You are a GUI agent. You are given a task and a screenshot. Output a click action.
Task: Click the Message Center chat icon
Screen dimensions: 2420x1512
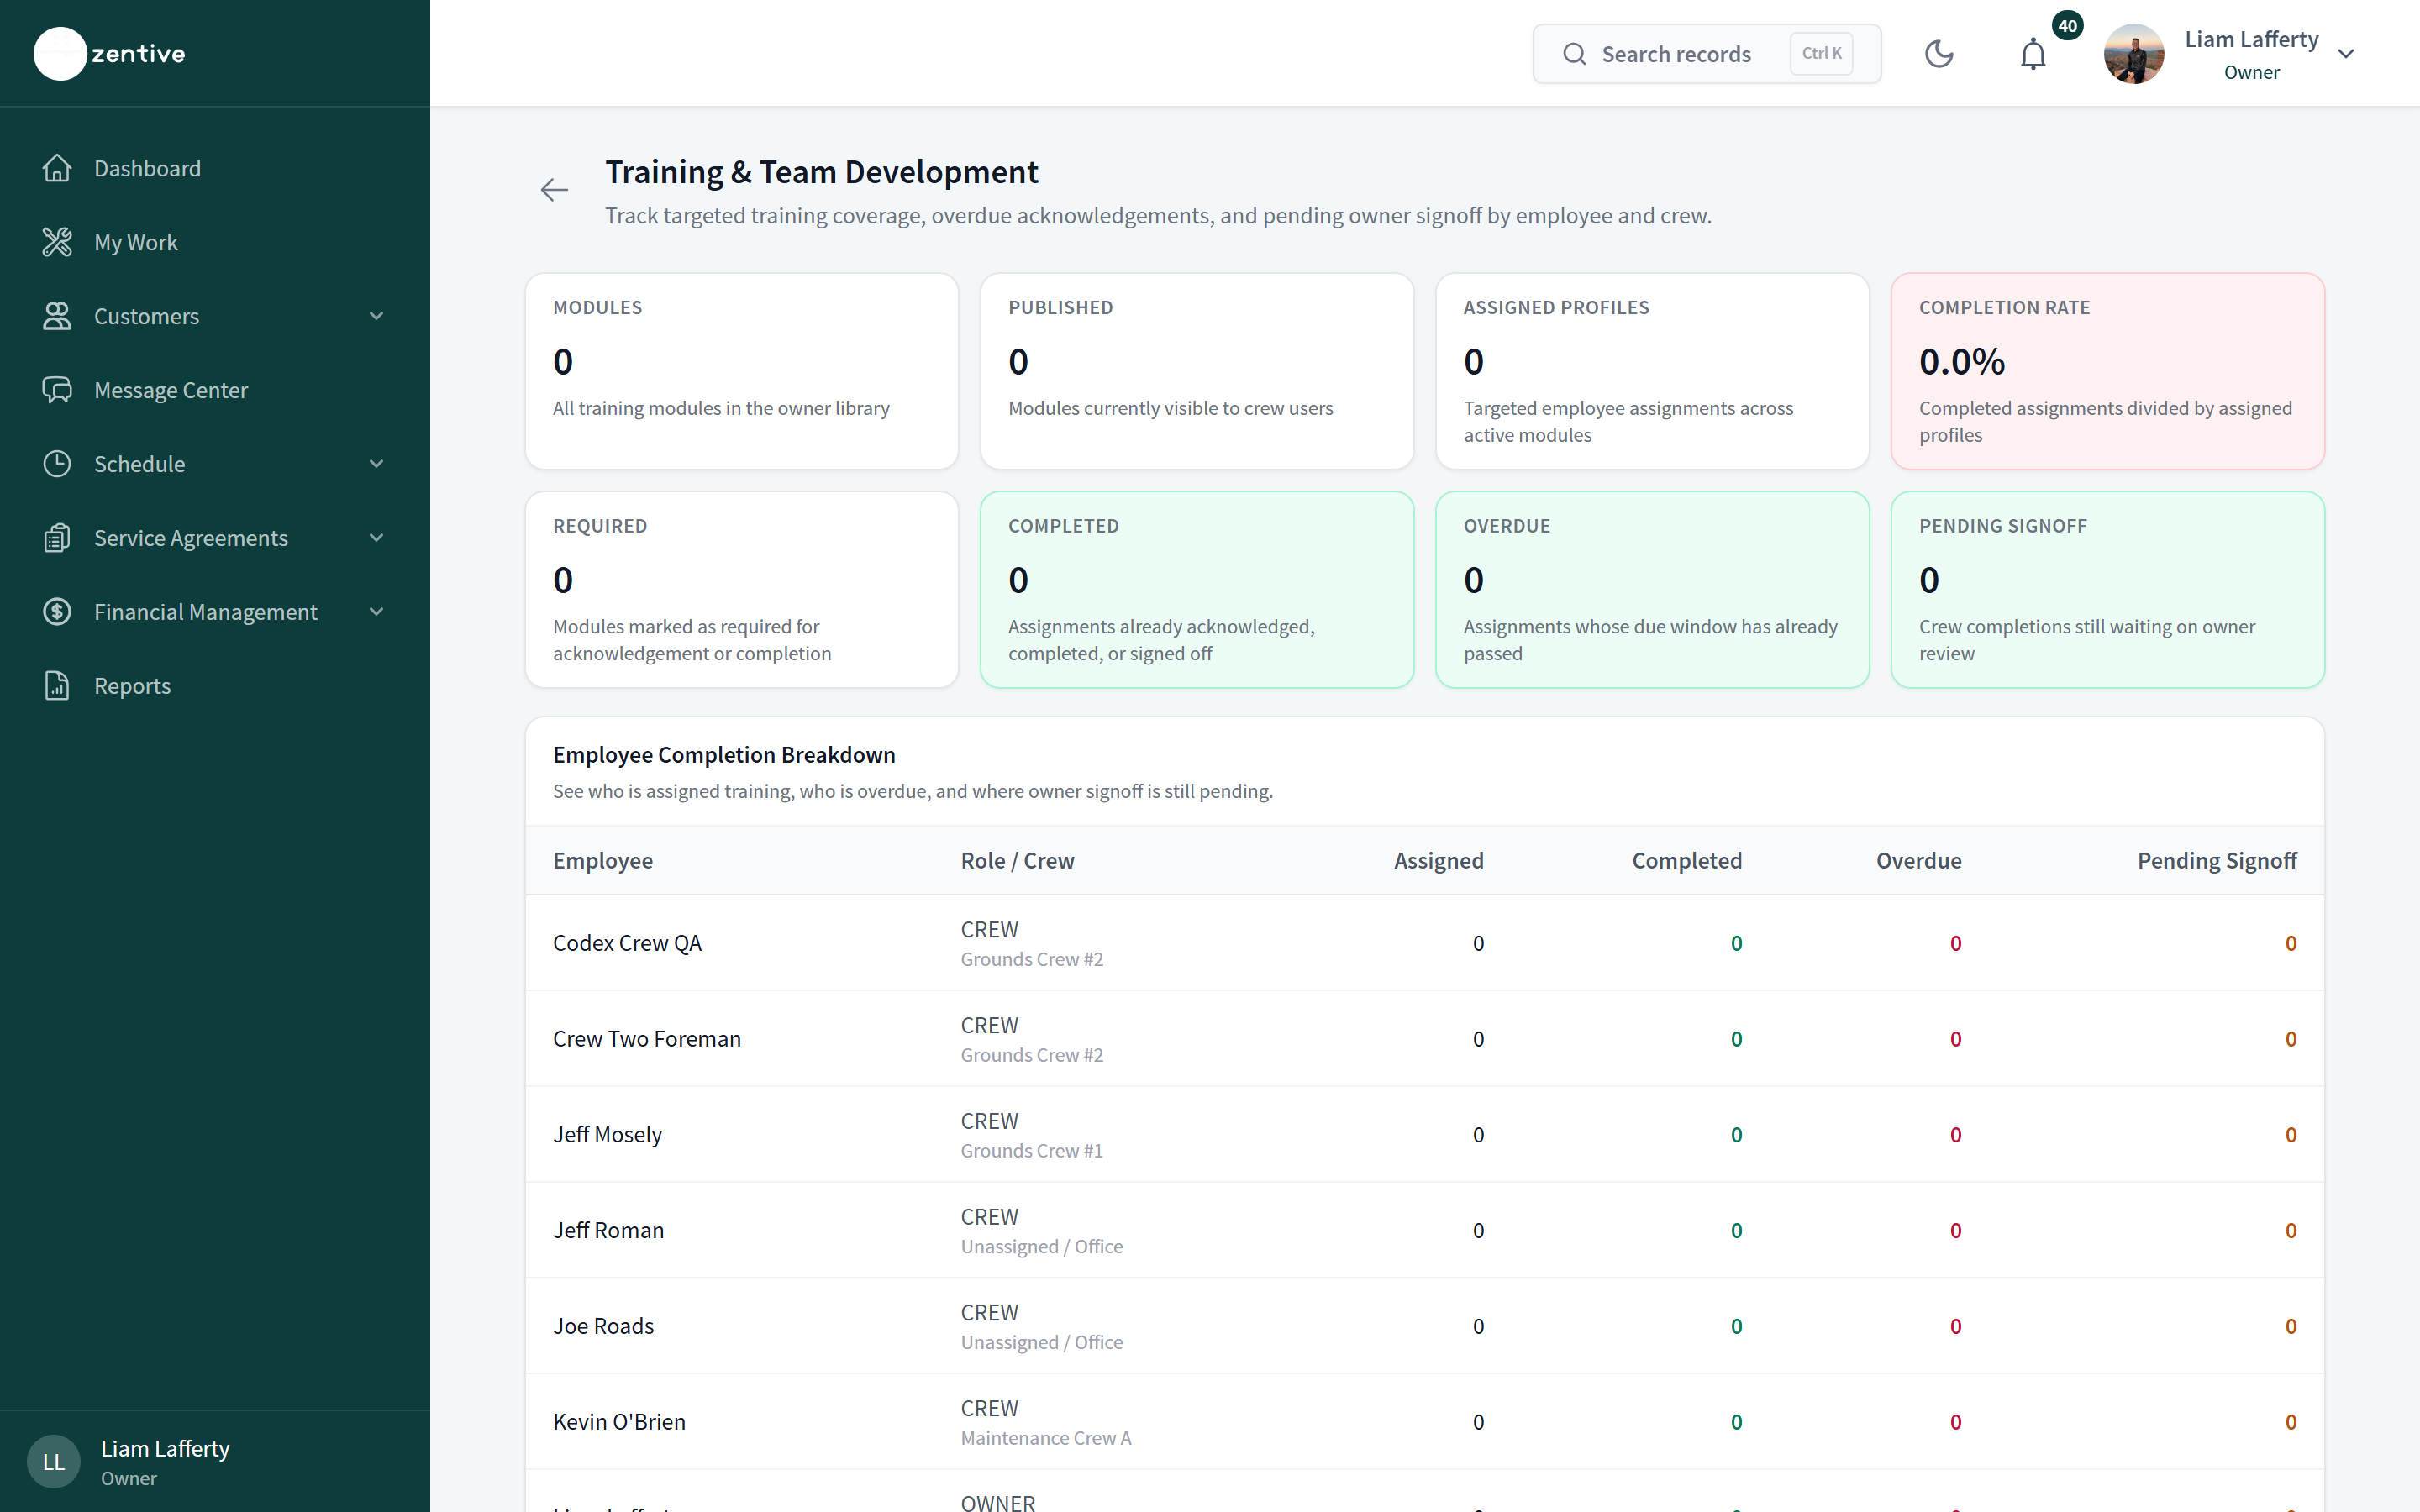point(57,390)
